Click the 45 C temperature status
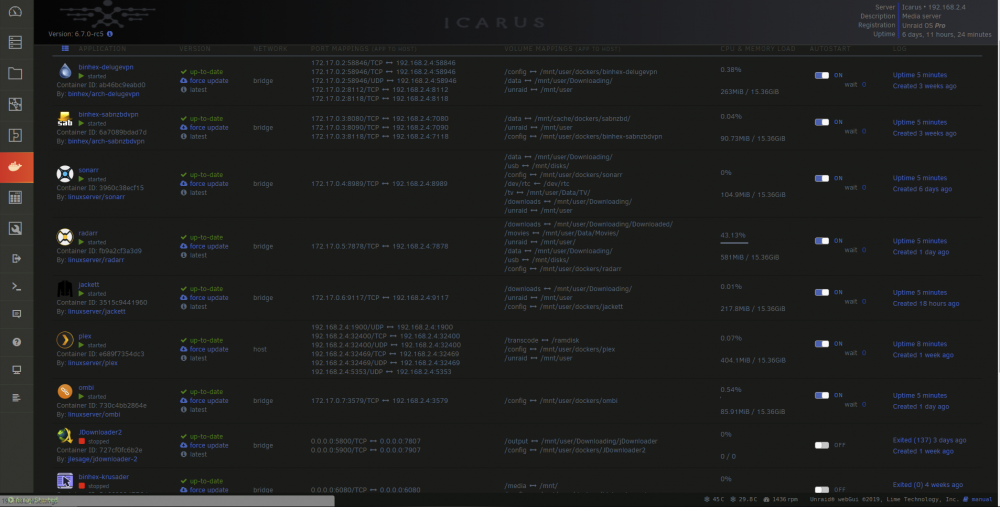1000x507 pixels. click(714, 499)
